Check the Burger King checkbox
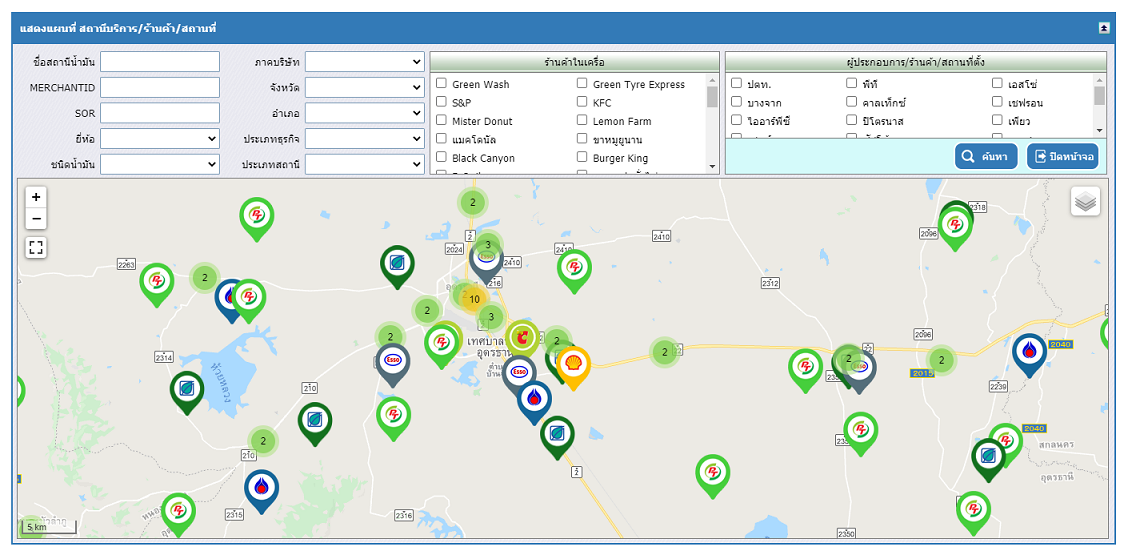Viewport: 1124px width, 555px height. (582, 157)
